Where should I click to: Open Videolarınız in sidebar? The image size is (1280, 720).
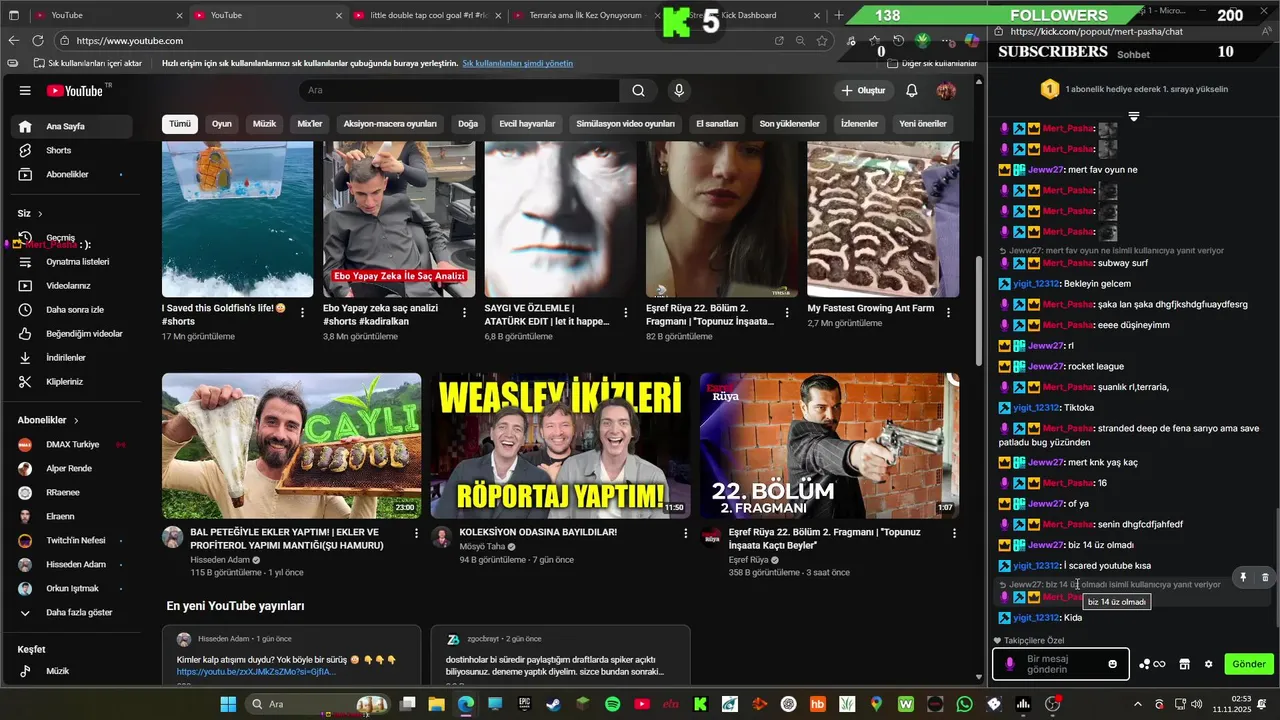(72, 286)
